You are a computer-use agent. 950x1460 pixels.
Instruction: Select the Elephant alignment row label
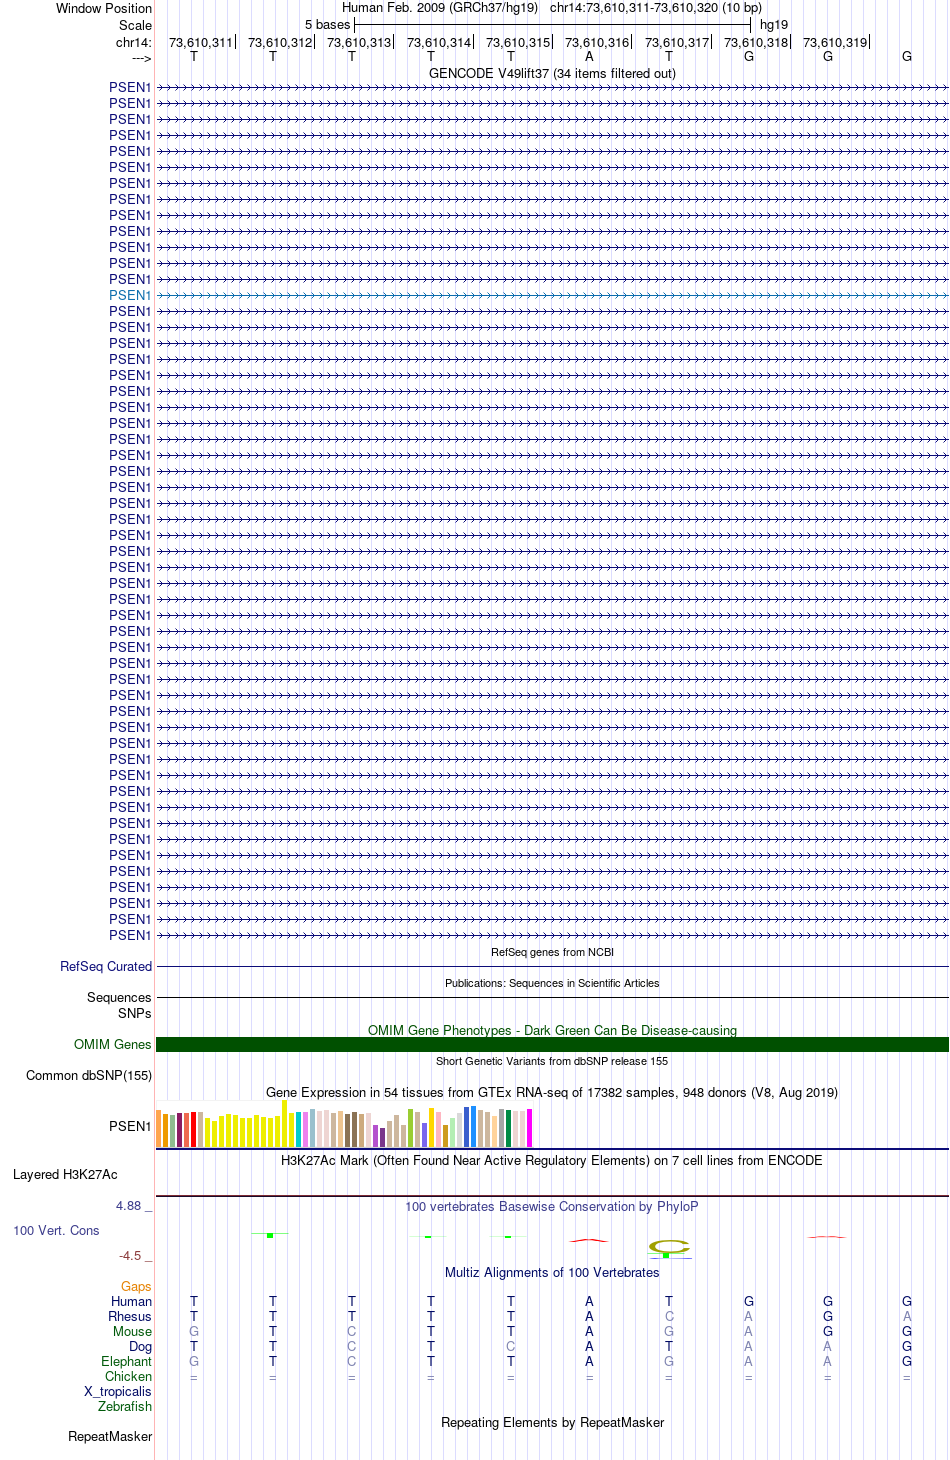(126, 1361)
